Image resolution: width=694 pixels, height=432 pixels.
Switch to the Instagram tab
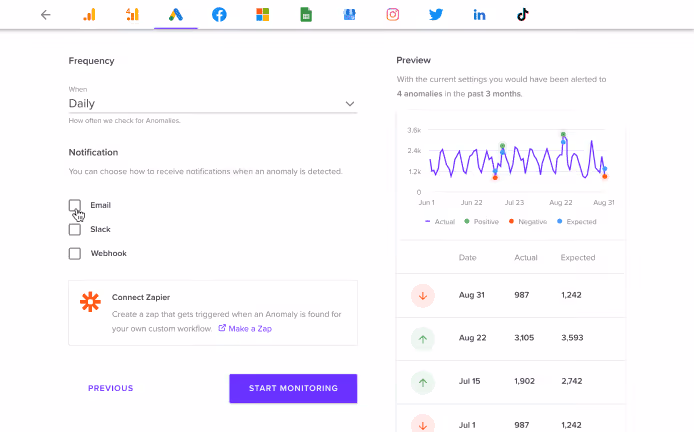pos(393,15)
